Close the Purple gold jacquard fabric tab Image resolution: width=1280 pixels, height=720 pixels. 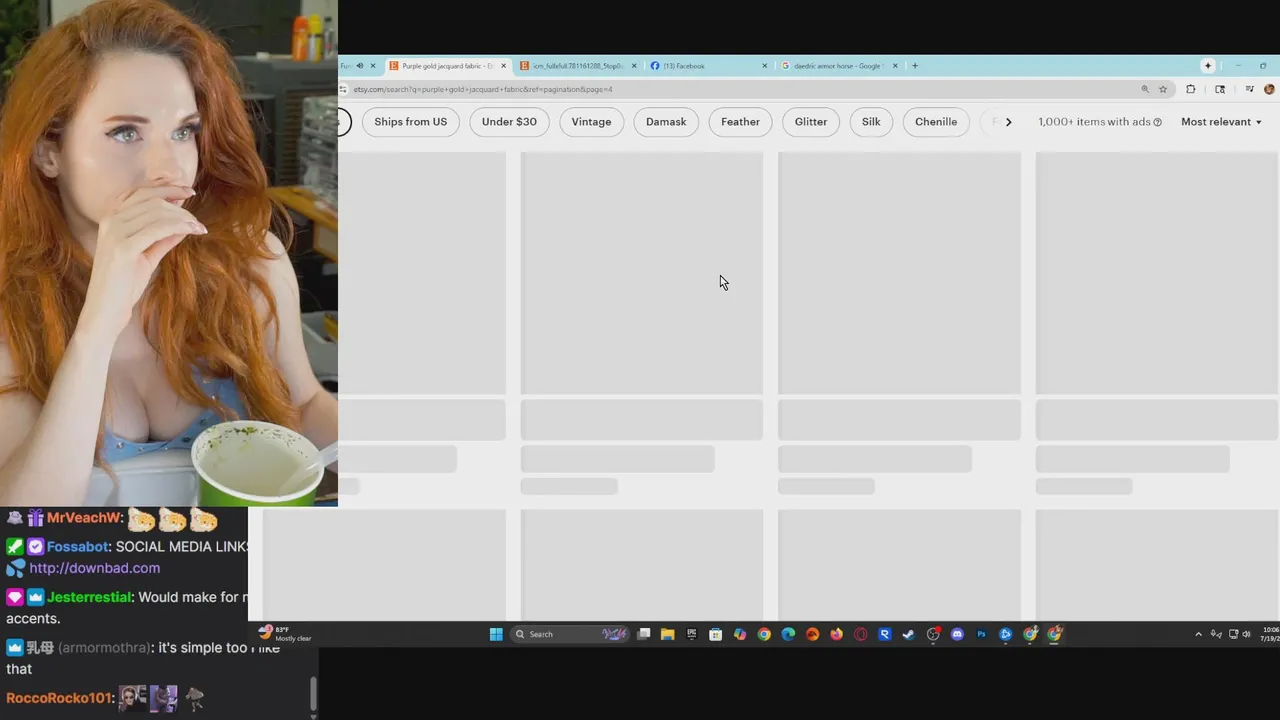point(503,66)
